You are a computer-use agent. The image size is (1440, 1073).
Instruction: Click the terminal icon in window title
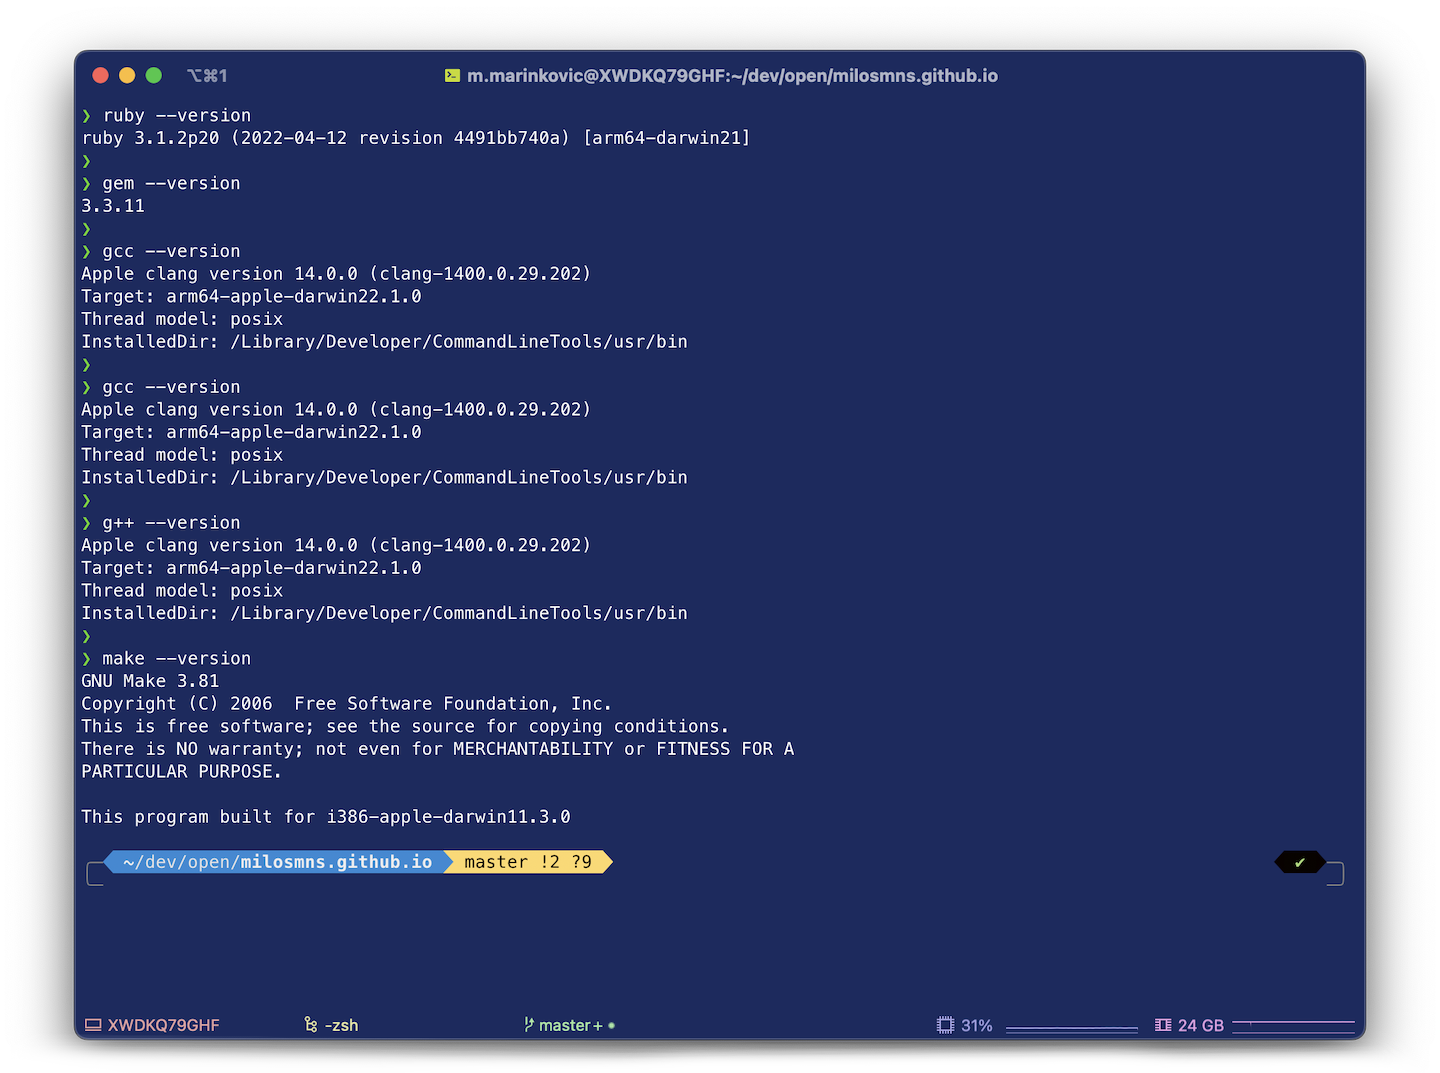click(453, 76)
